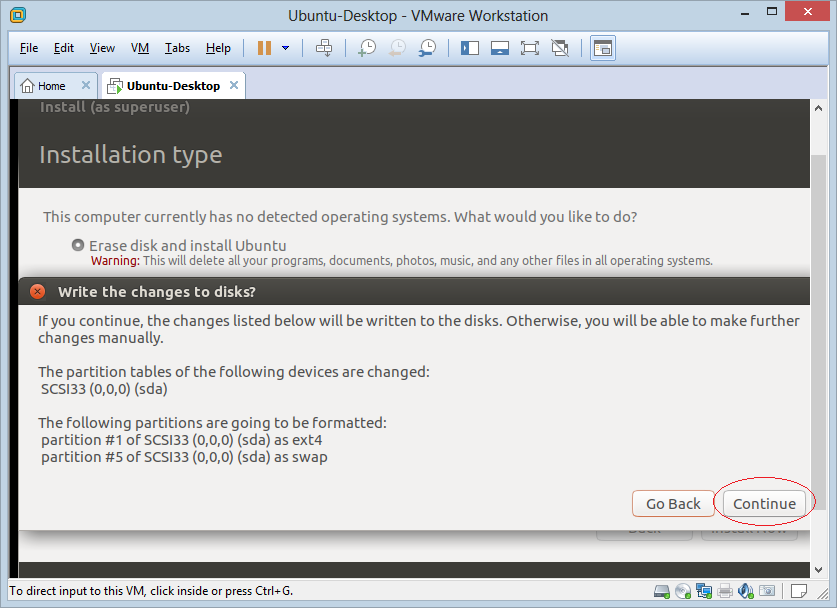The image size is (837, 608).
Task: Open the message log icon in status bar
Action: point(799,591)
